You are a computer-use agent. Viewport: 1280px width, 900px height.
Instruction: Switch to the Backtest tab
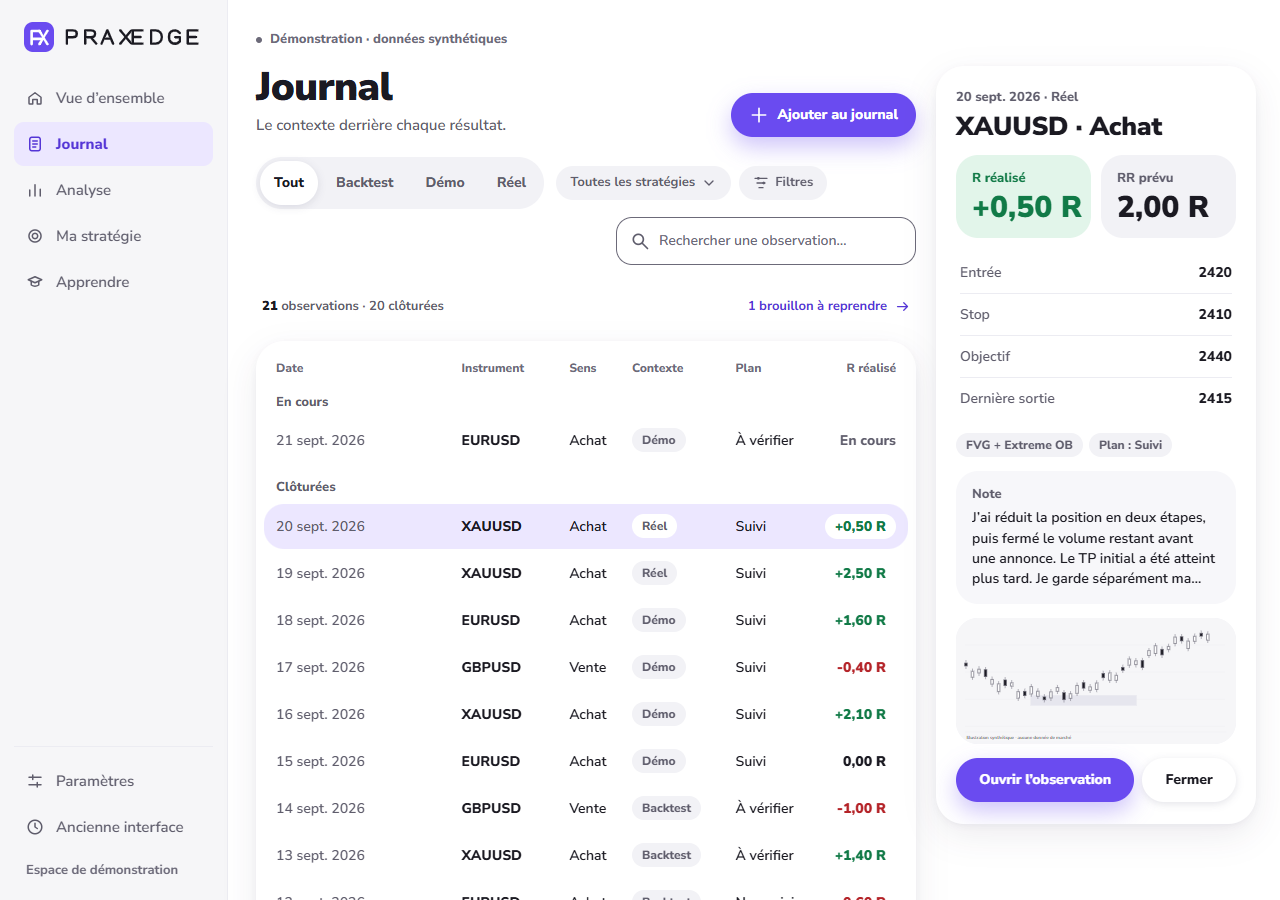tap(365, 183)
